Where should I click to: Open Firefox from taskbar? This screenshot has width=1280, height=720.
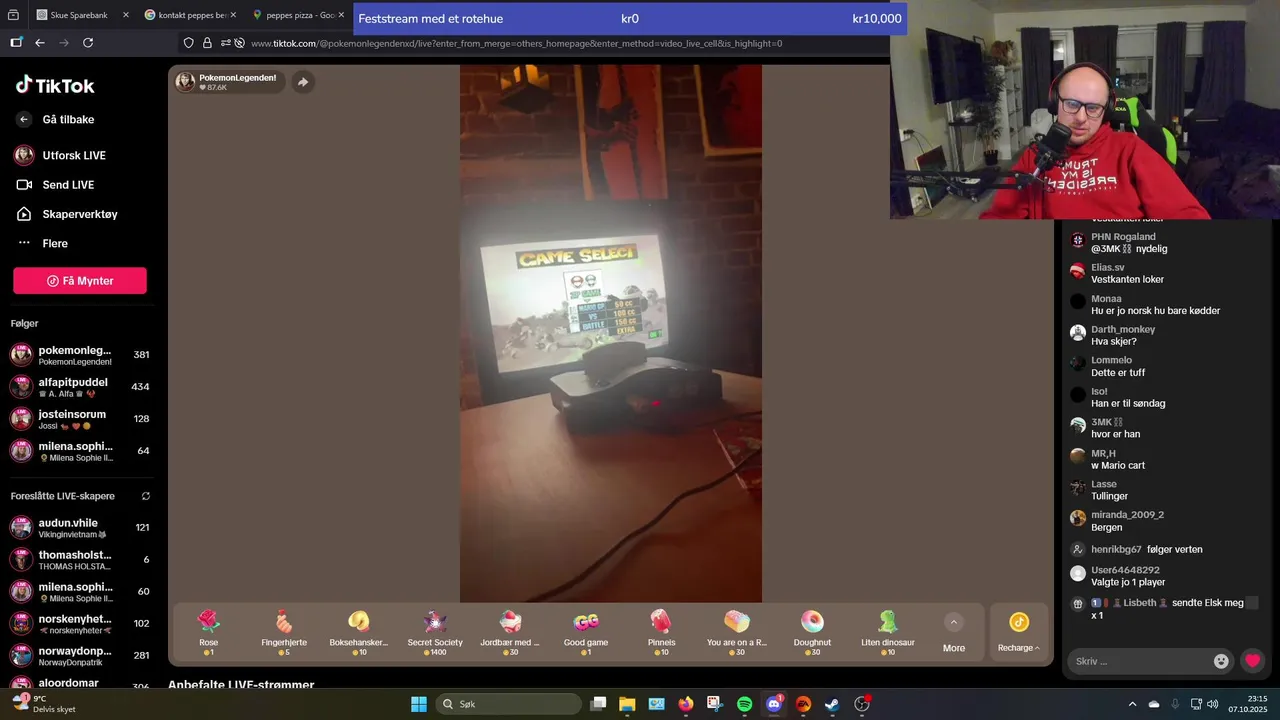[x=686, y=704]
